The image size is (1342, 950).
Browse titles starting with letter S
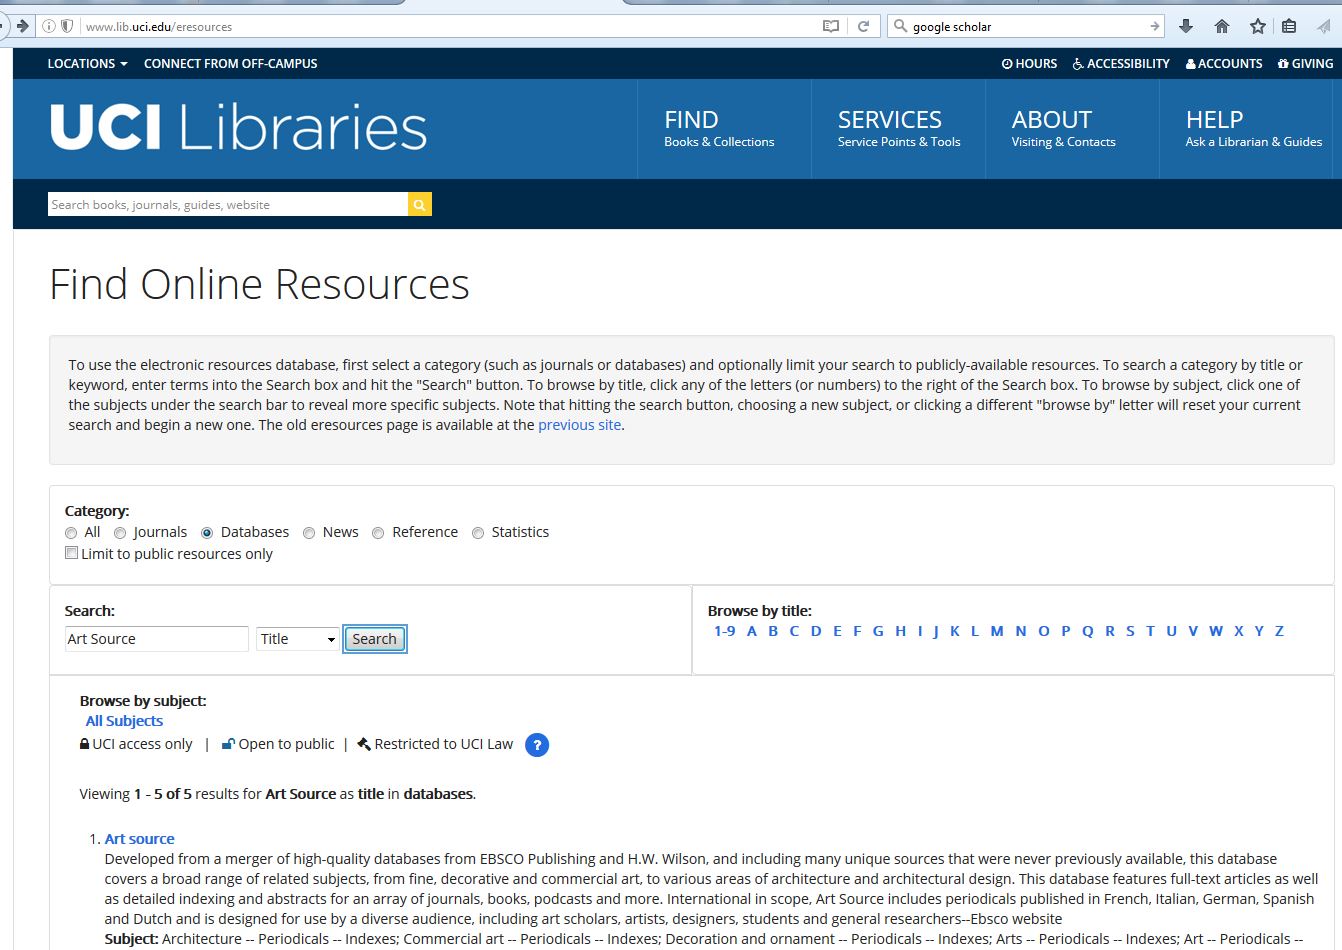tap(1130, 631)
